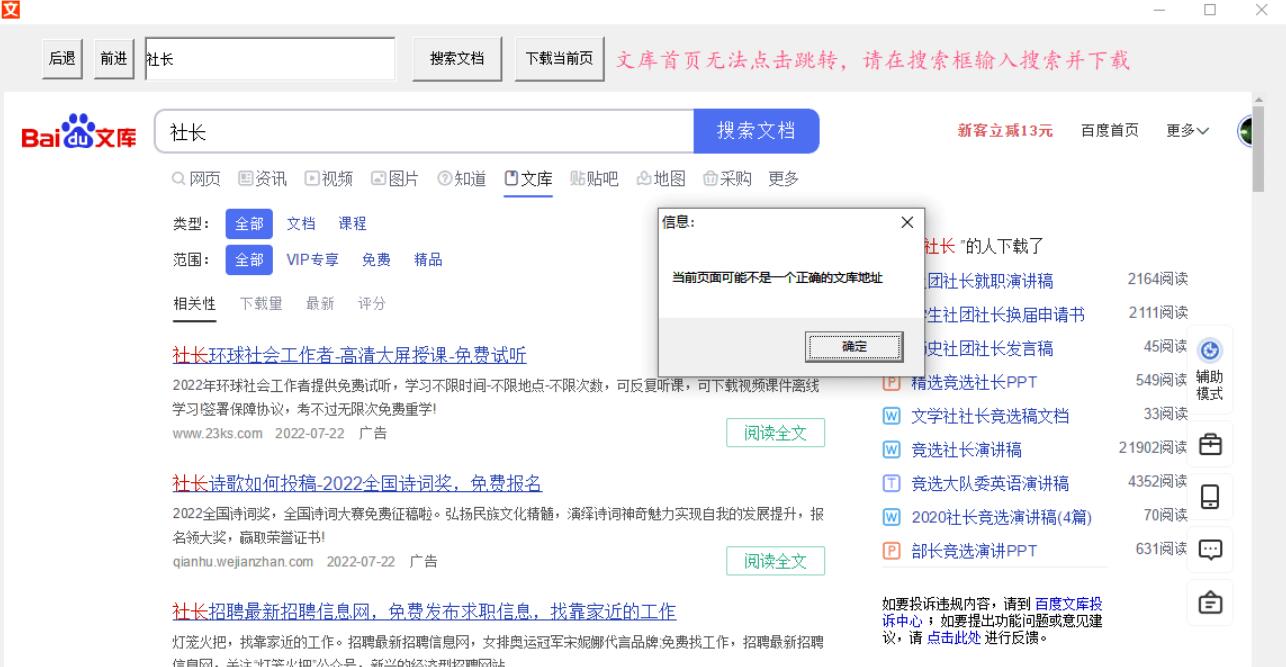Sort results by 评分

(x=371, y=304)
